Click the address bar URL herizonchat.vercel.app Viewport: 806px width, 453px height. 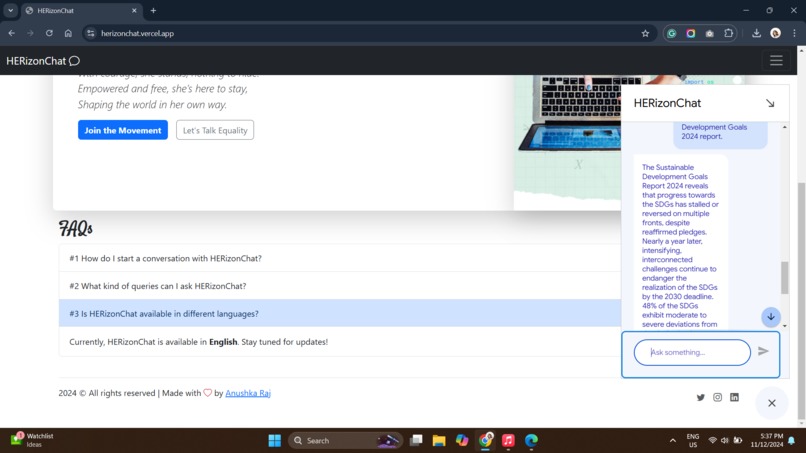point(137,33)
